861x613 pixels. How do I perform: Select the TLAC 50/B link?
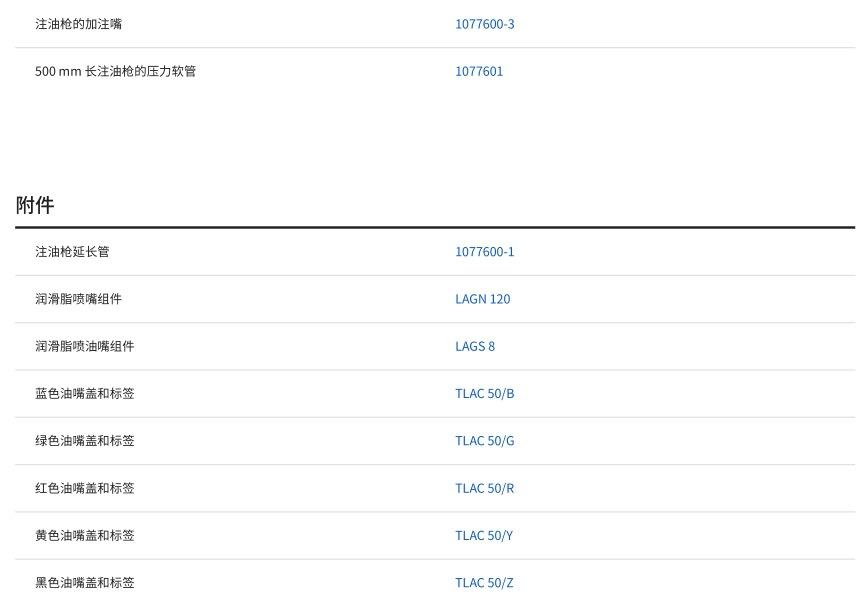tap(484, 394)
